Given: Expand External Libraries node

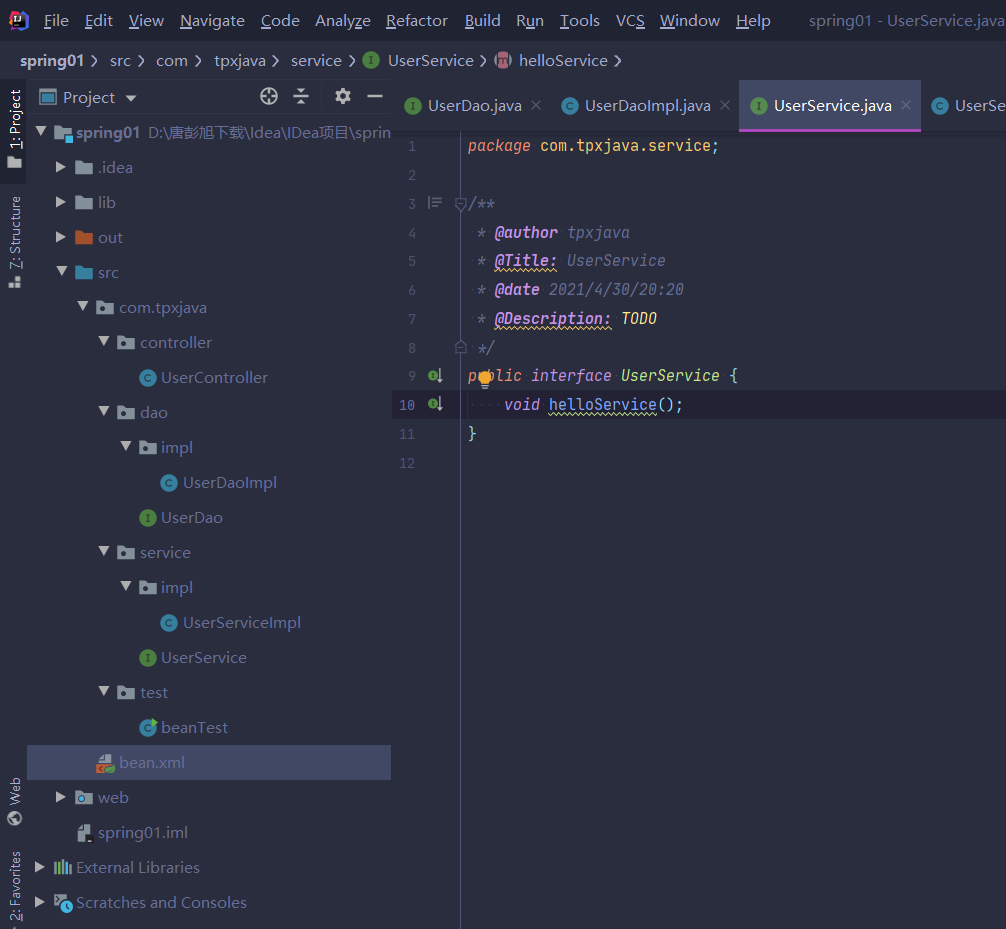Looking at the screenshot, I should pos(39,867).
